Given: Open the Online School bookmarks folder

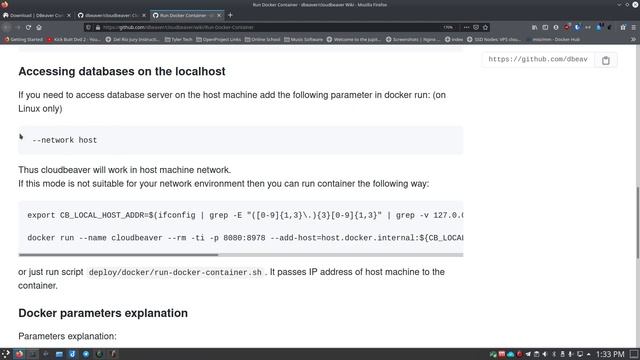Looking at the screenshot, I should pos(262,40).
